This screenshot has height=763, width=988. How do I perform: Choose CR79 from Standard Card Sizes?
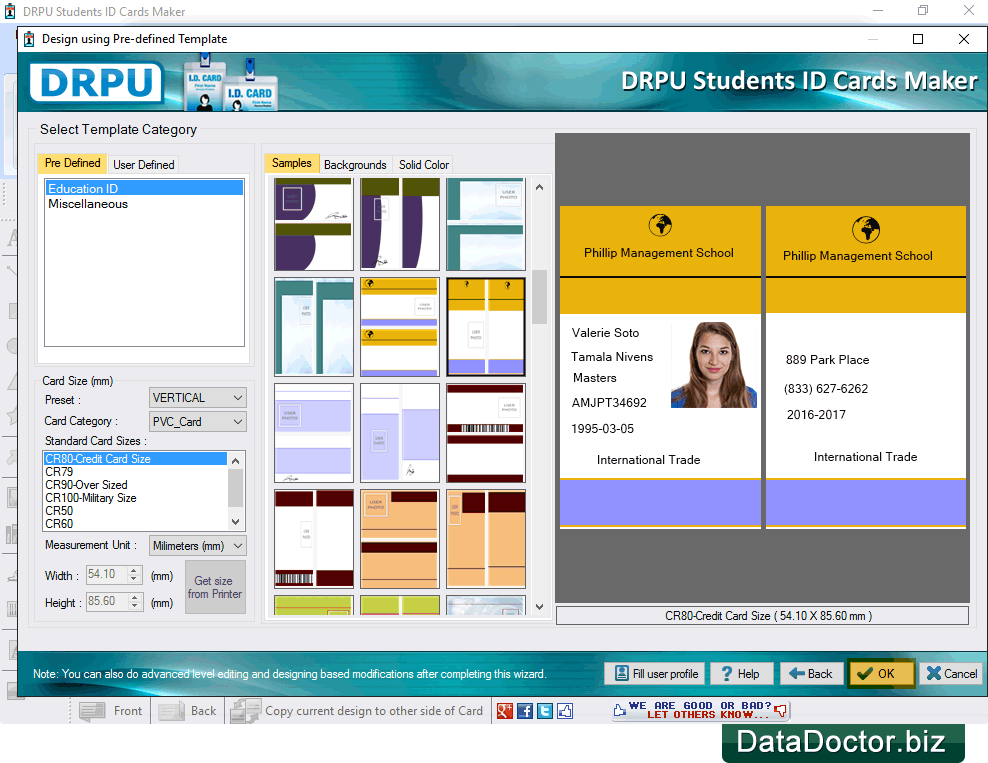pos(135,472)
